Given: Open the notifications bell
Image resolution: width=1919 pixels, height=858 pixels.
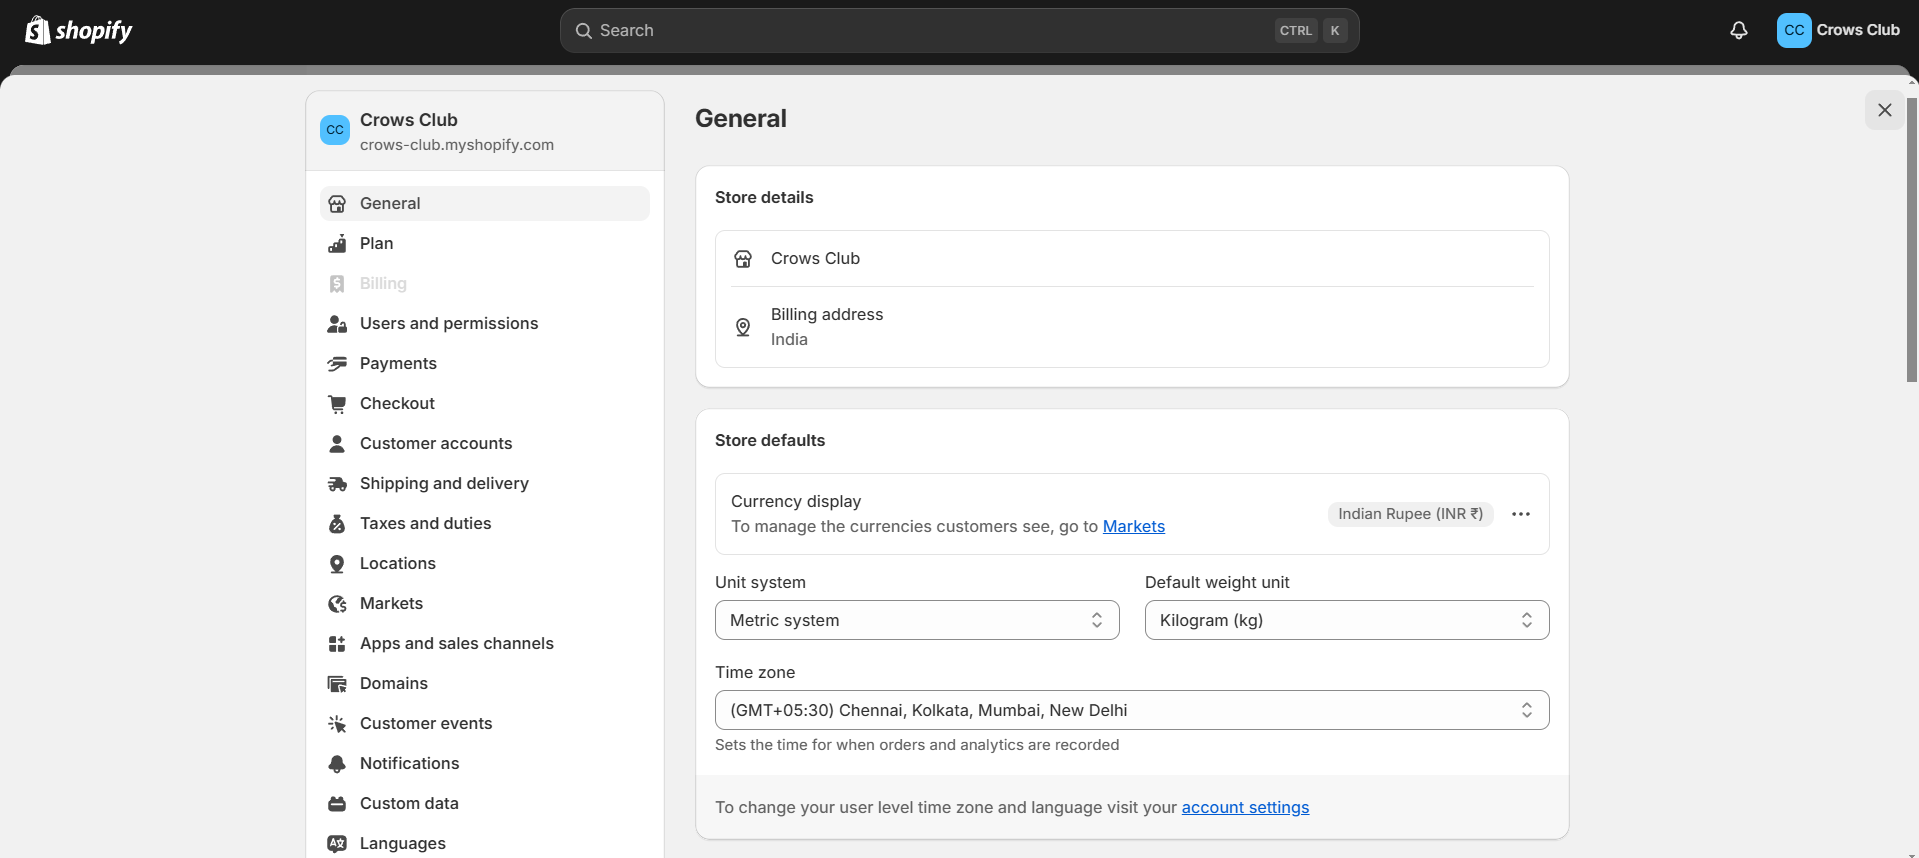Looking at the screenshot, I should tap(1739, 30).
